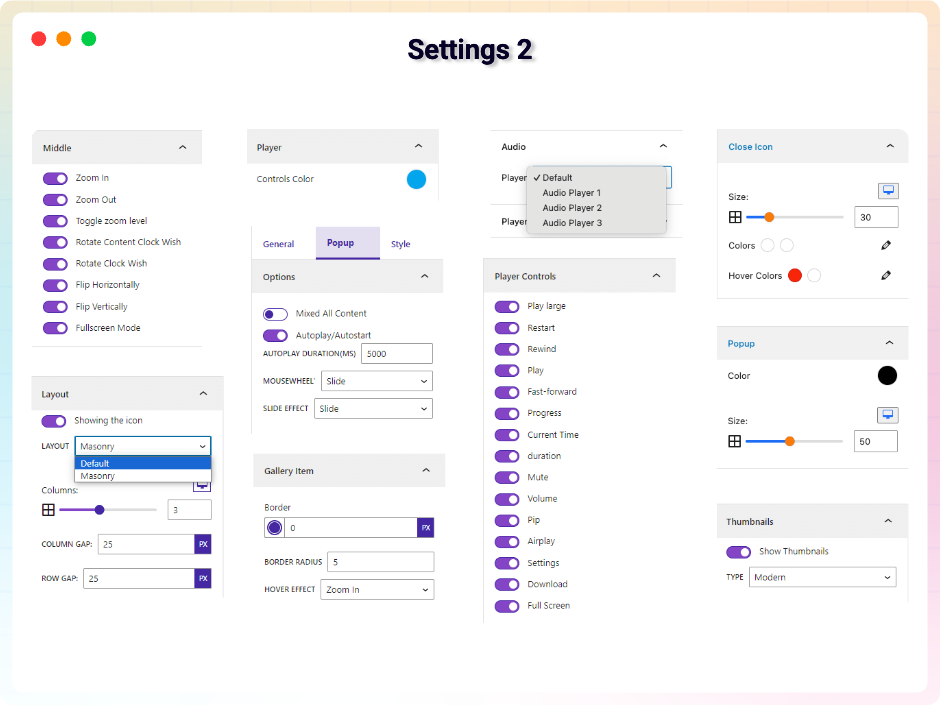The height and width of the screenshot is (705, 940).
Task: Click the PX unit button for Border field
Action: click(x=426, y=528)
